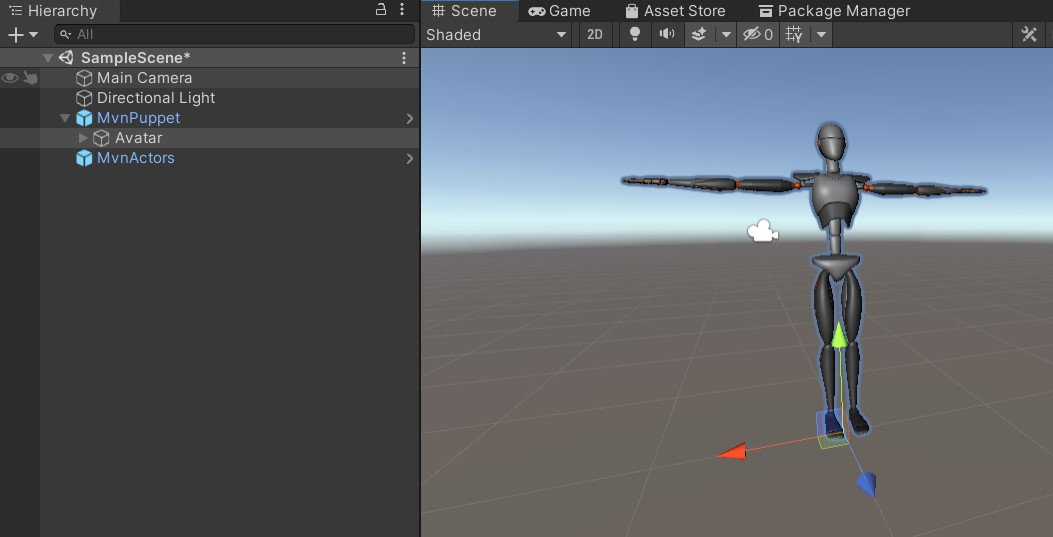This screenshot has width=1053, height=537.
Task: Click the green Y-axis move handle
Action: tap(839, 335)
